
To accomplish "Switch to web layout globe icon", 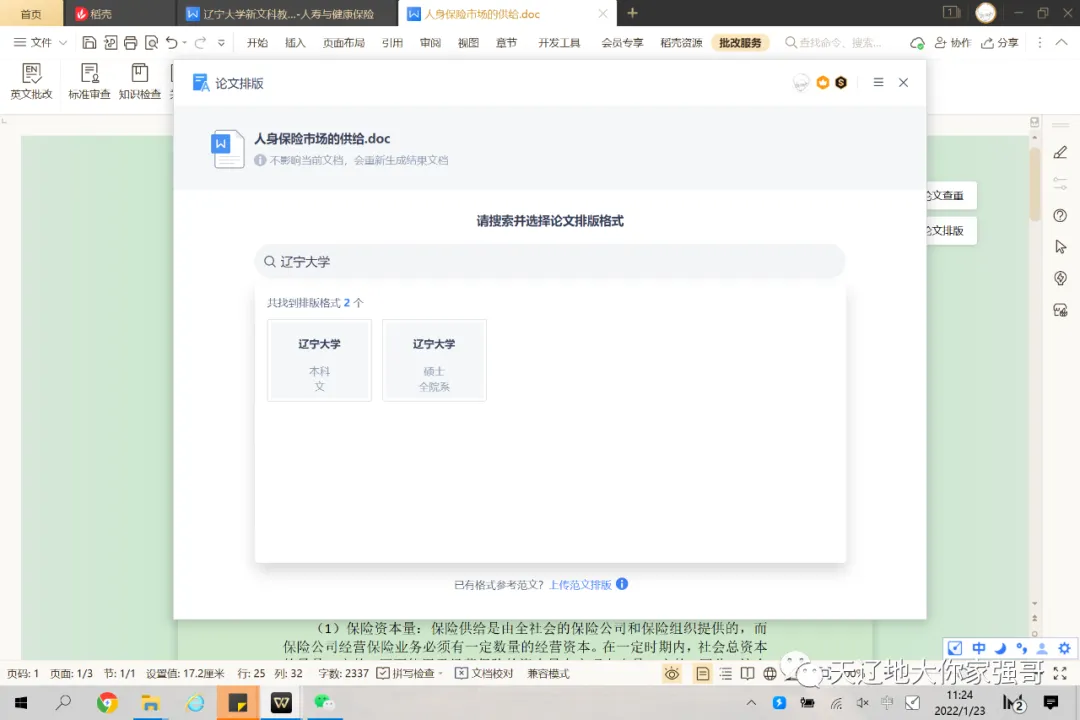I will (x=770, y=674).
